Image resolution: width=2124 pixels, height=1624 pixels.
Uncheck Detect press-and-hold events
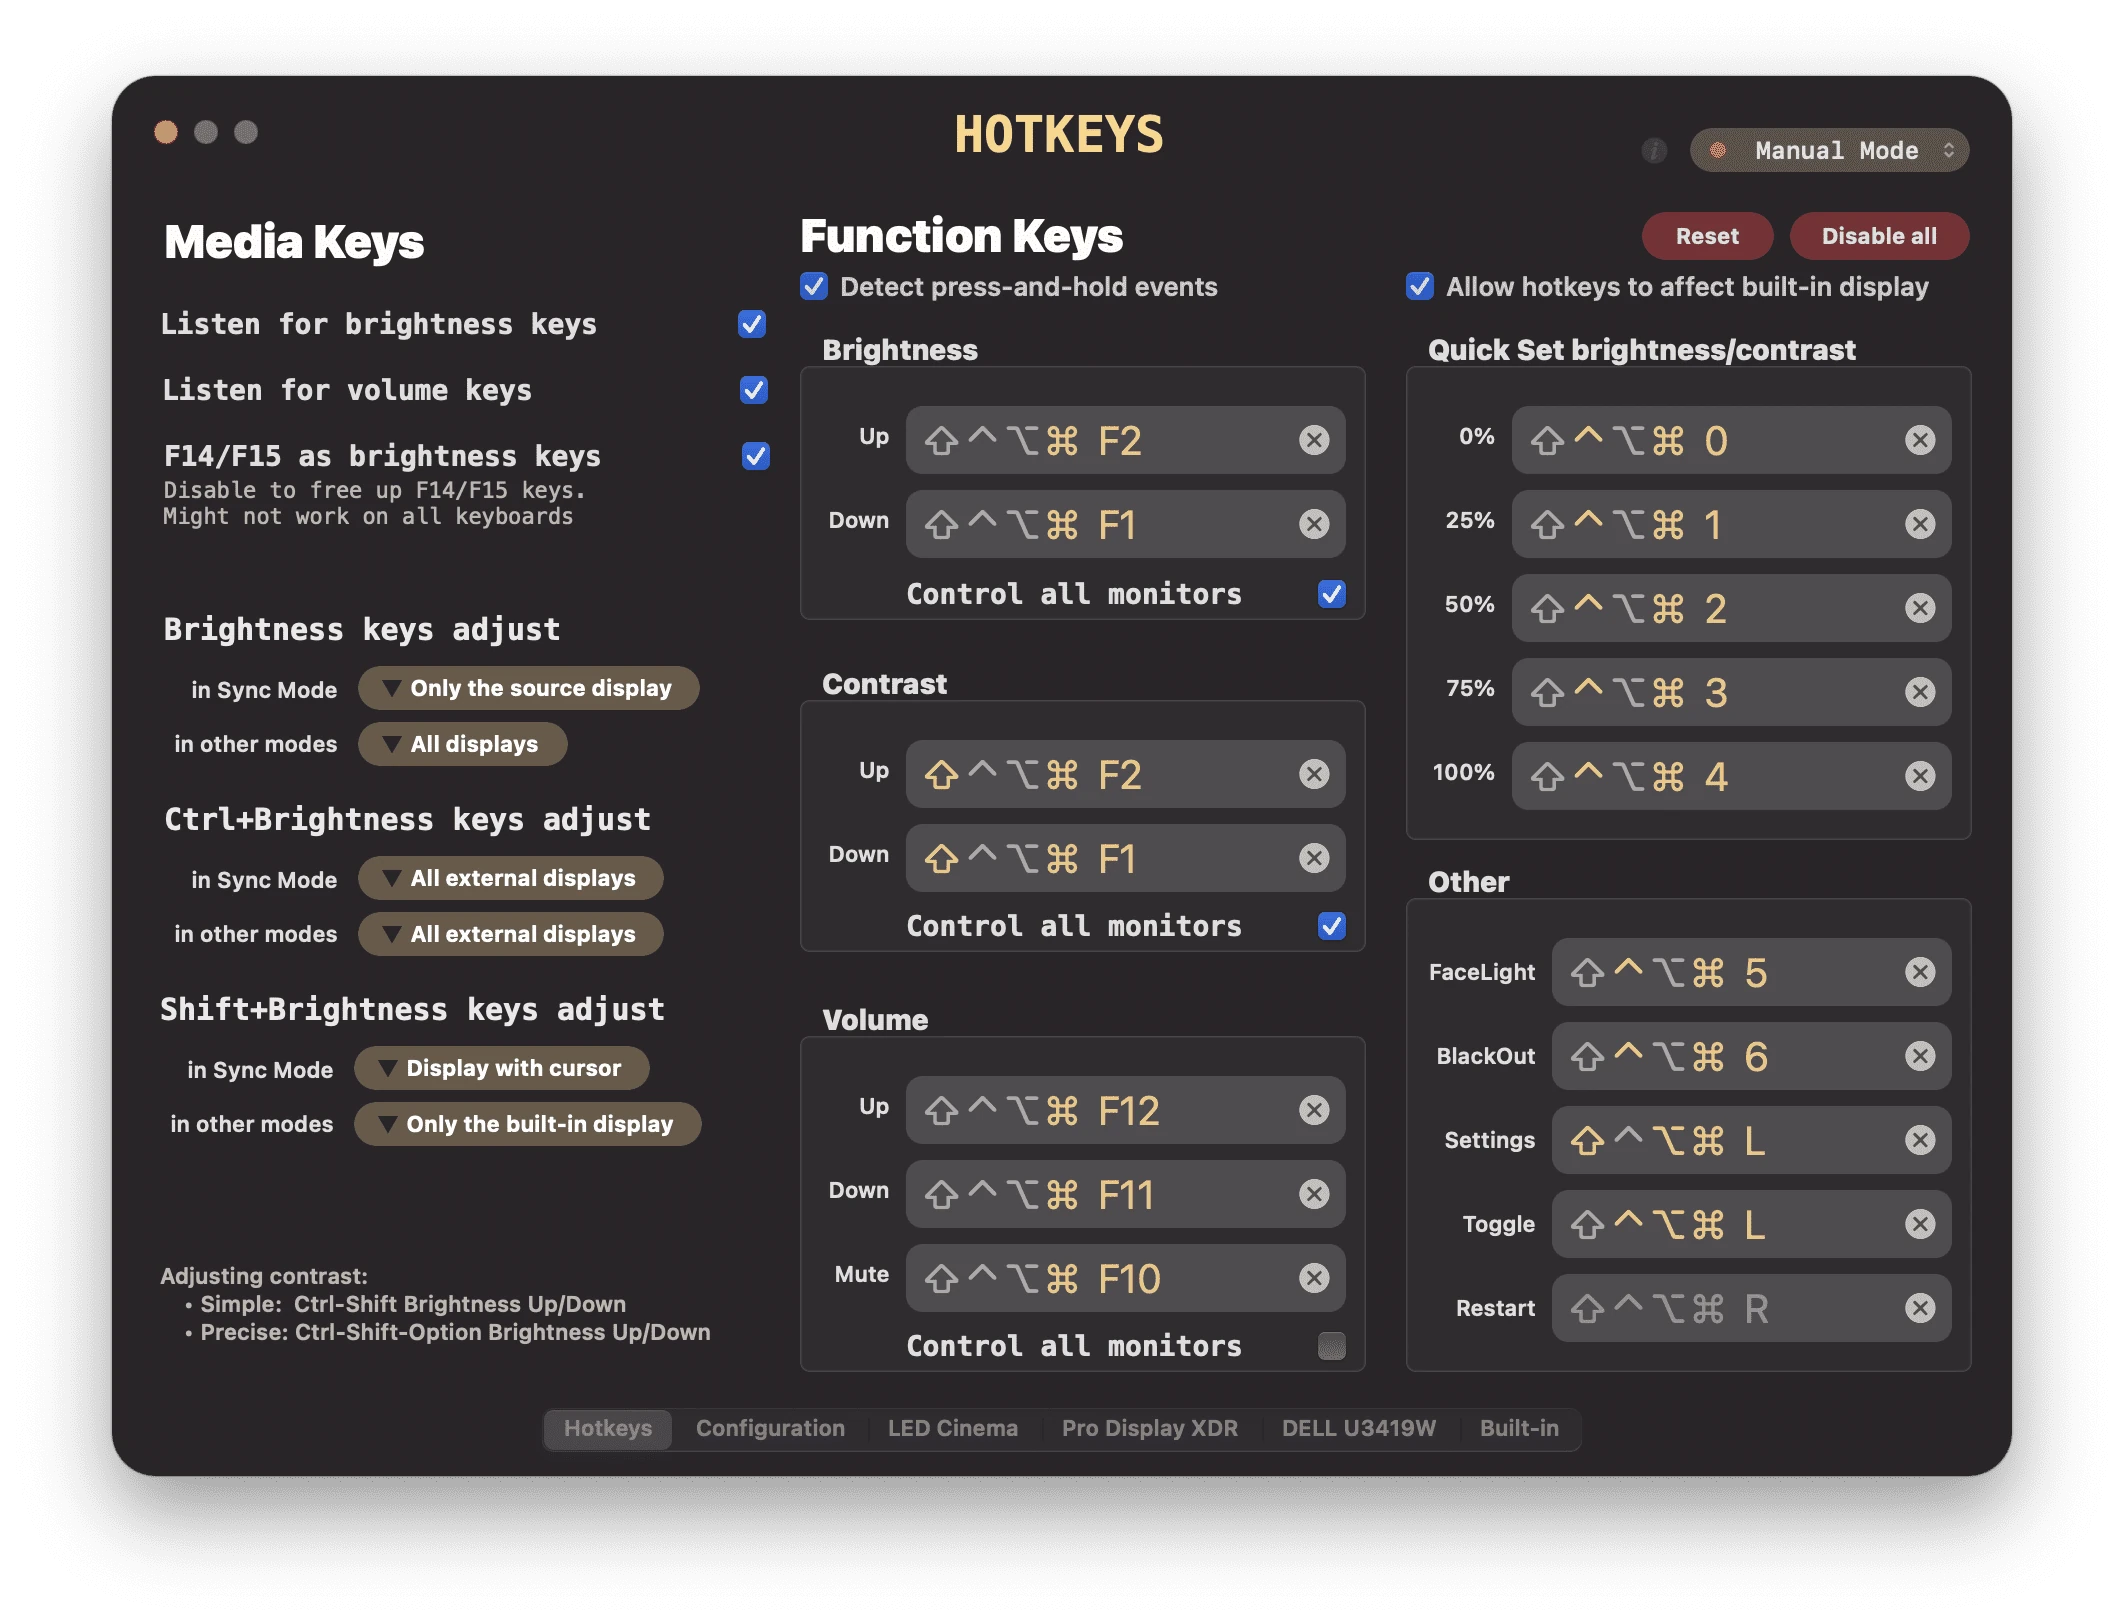814,287
